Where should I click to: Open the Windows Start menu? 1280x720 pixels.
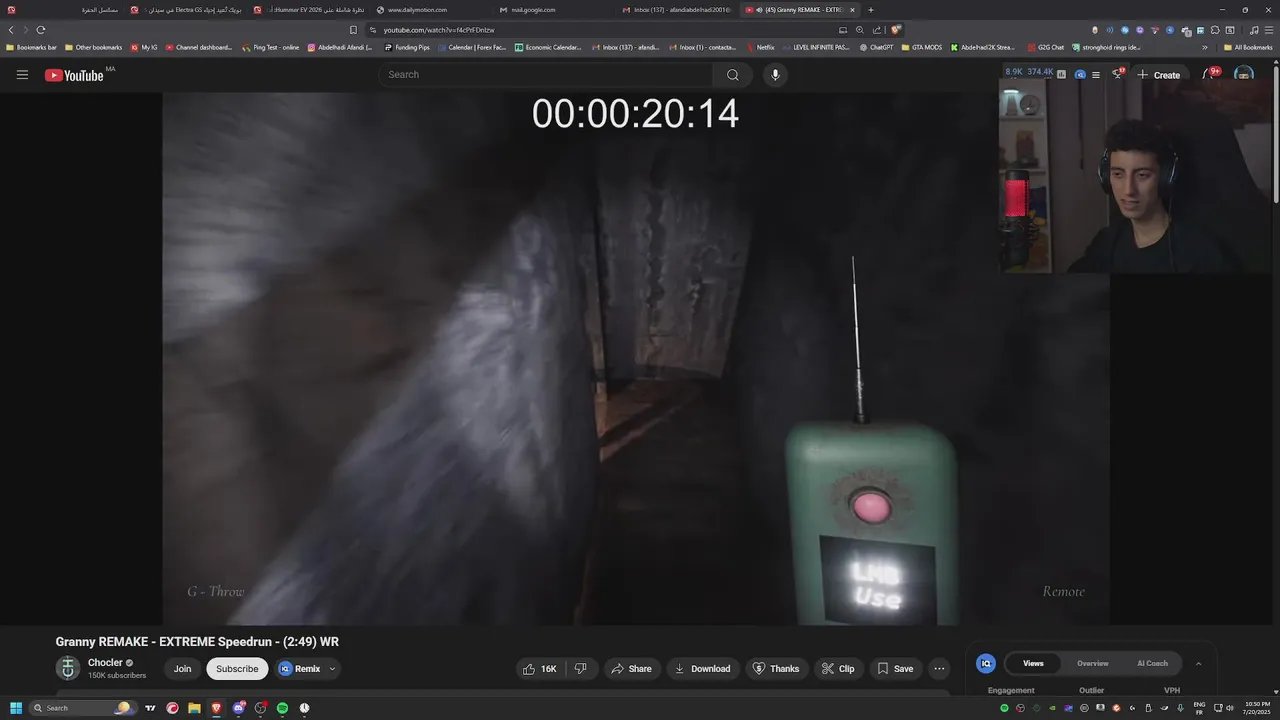(16, 708)
